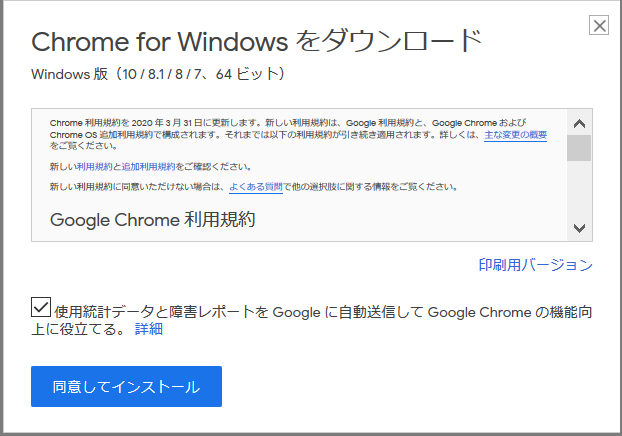Click the 使用統計データ checkbox label text
This screenshot has width=622, height=436.
tap(300, 312)
